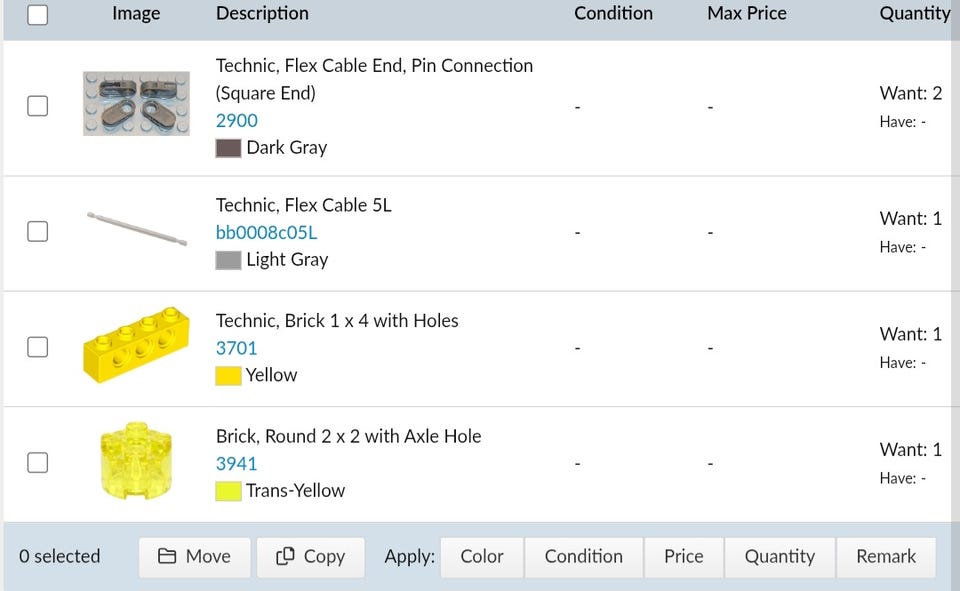Open the Flex Cable 5L part image
Screen dimensions: 960x591
(x=136, y=229)
